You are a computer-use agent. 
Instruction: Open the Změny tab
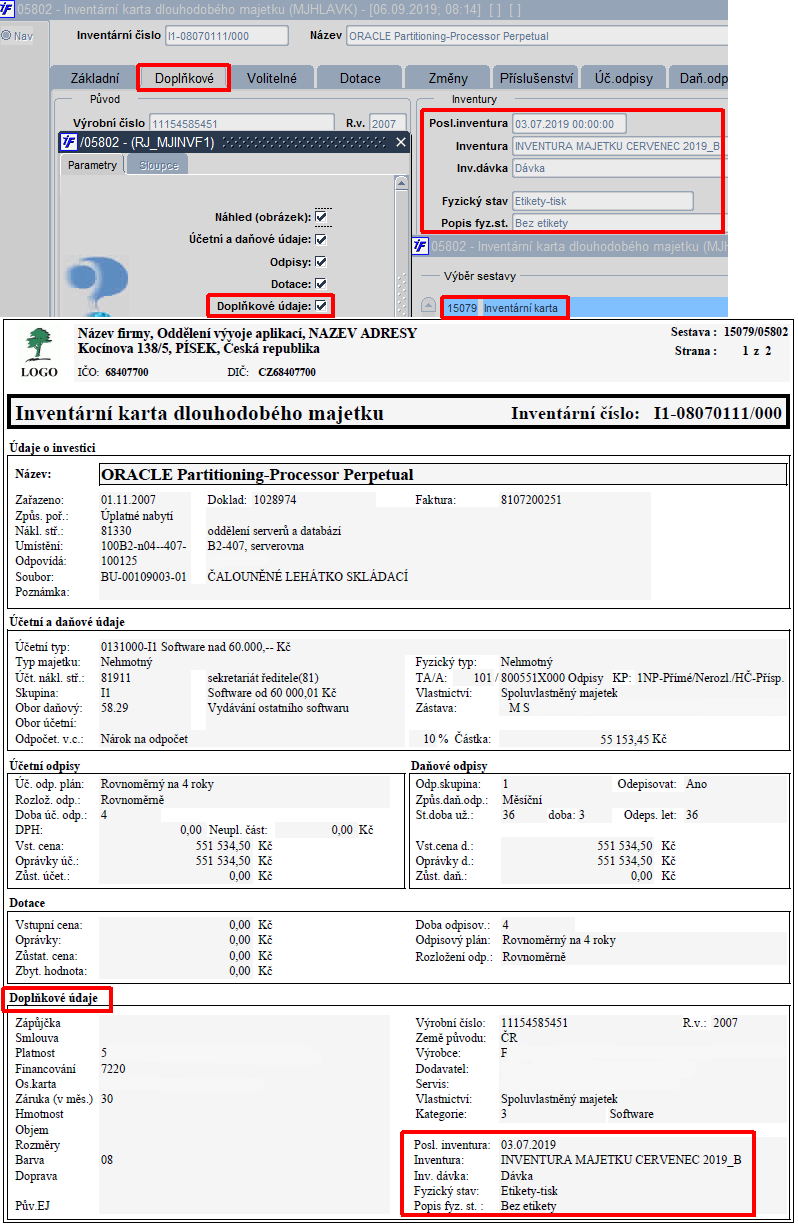(x=446, y=77)
